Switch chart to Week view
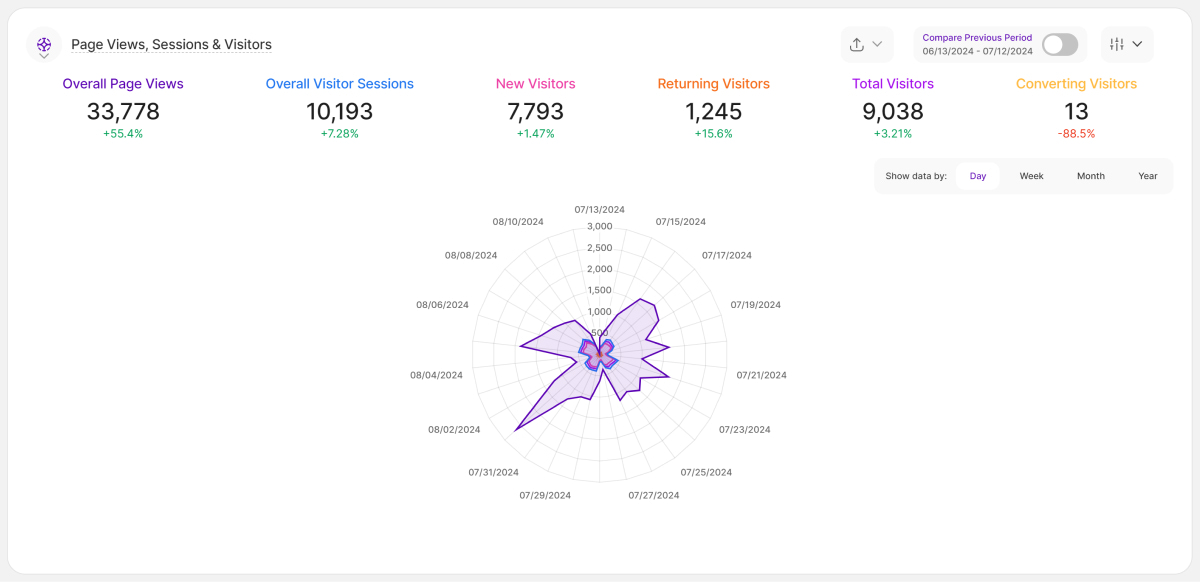Screen dimensions: 1200x582 coord(1031,176)
